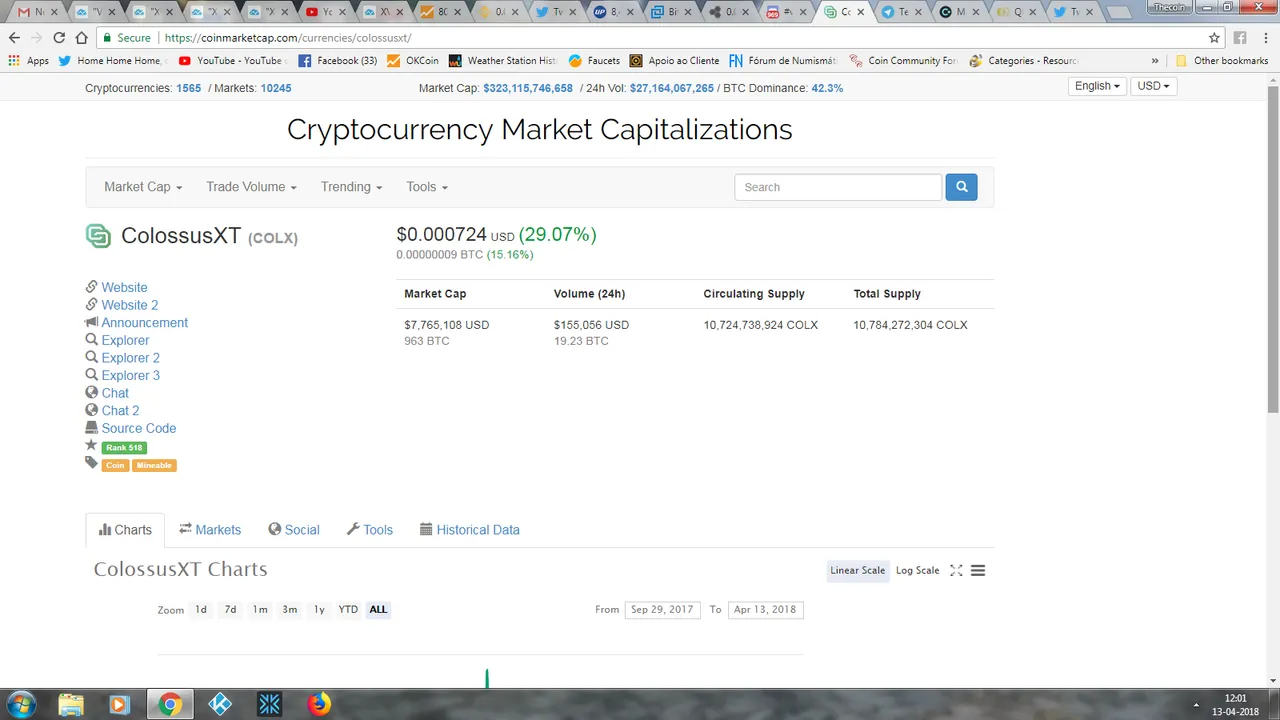Set chart zoom to 1y
Viewport: 1280px width, 720px height.
319,609
